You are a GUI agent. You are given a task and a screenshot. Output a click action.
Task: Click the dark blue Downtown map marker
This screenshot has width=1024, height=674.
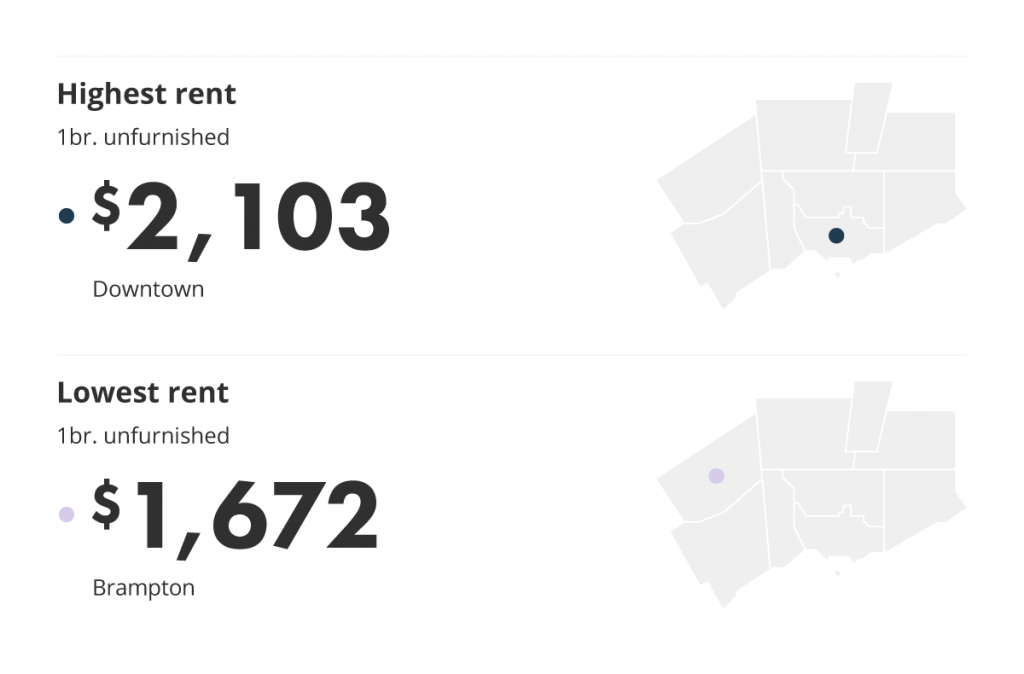pyautogui.click(x=836, y=236)
